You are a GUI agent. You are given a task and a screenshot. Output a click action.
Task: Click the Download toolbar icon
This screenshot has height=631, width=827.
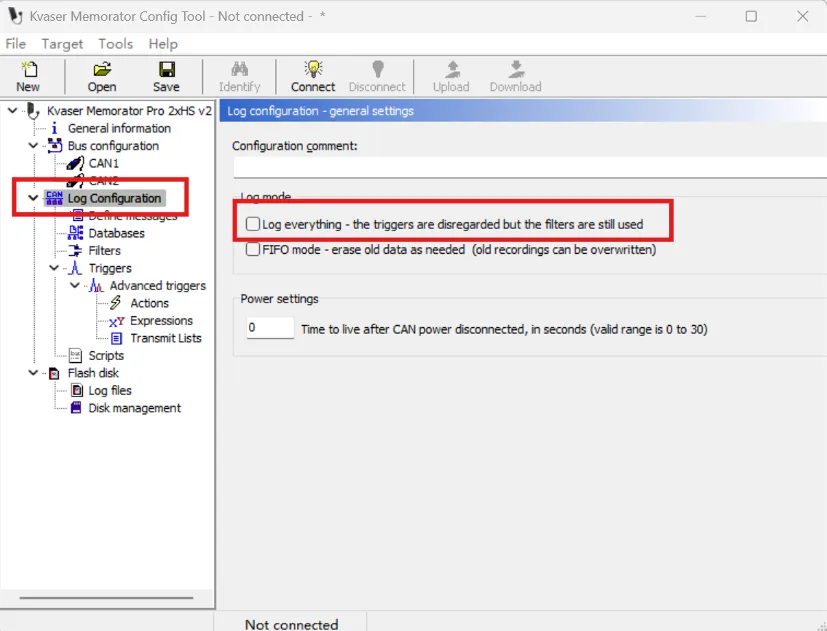[x=516, y=69]
